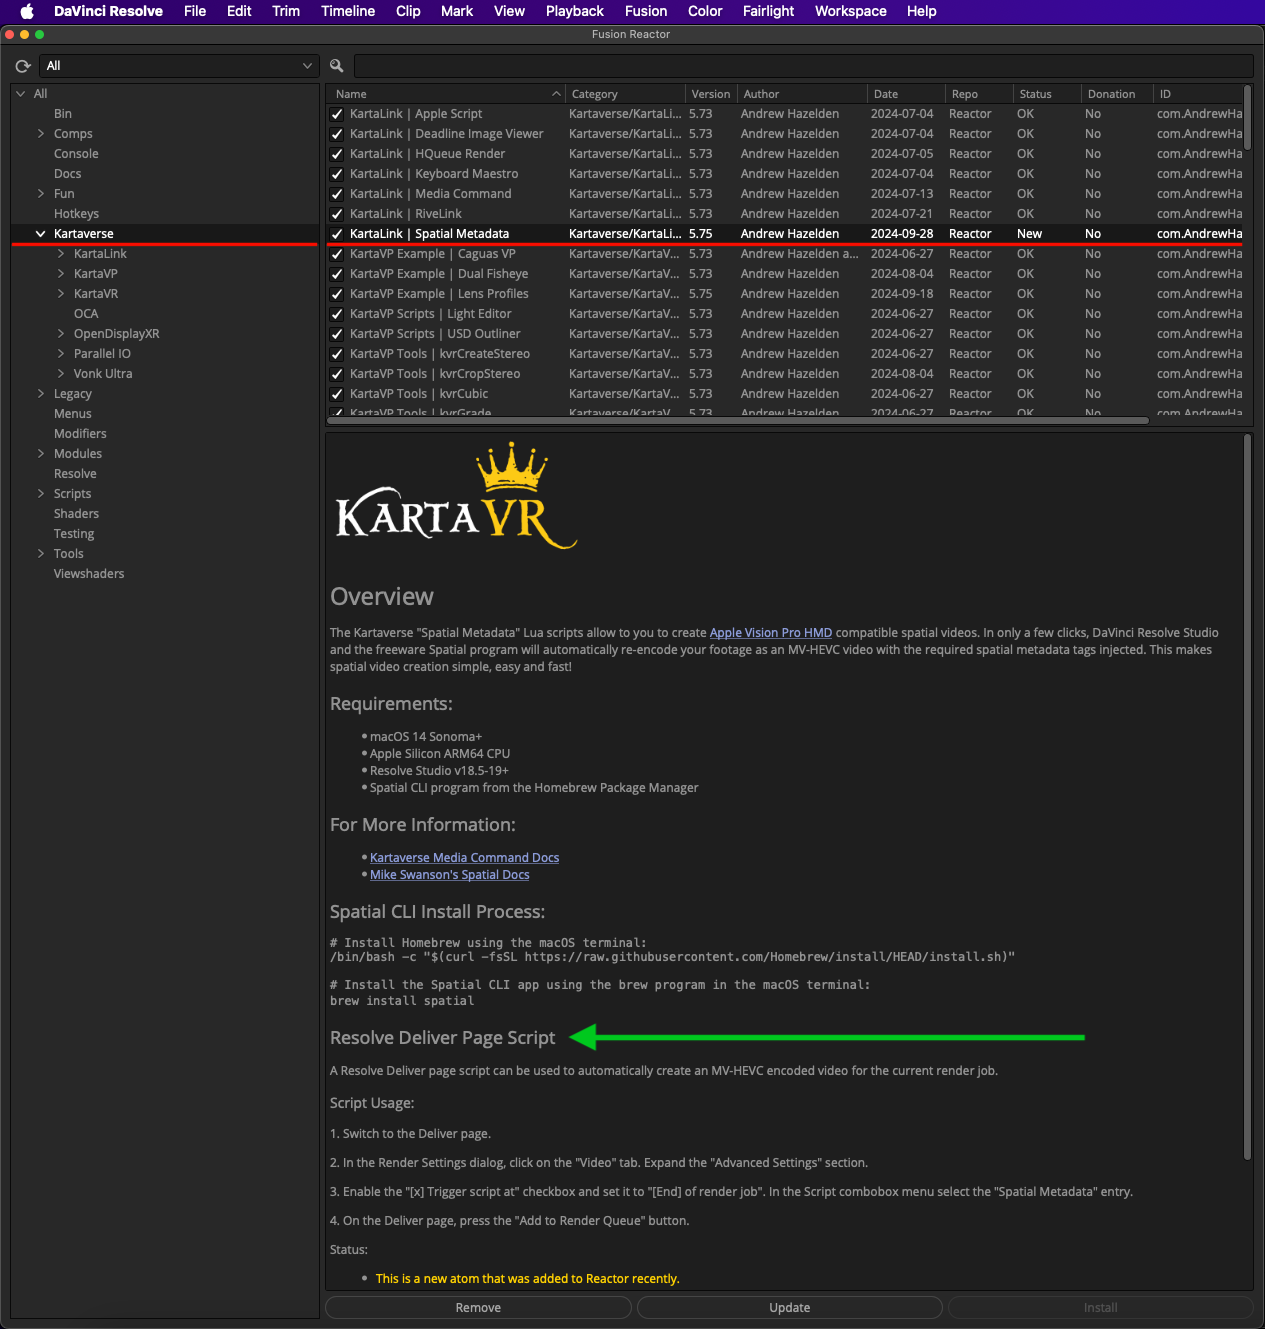Collapse the Kartaverse category

(x=41, y=234)
